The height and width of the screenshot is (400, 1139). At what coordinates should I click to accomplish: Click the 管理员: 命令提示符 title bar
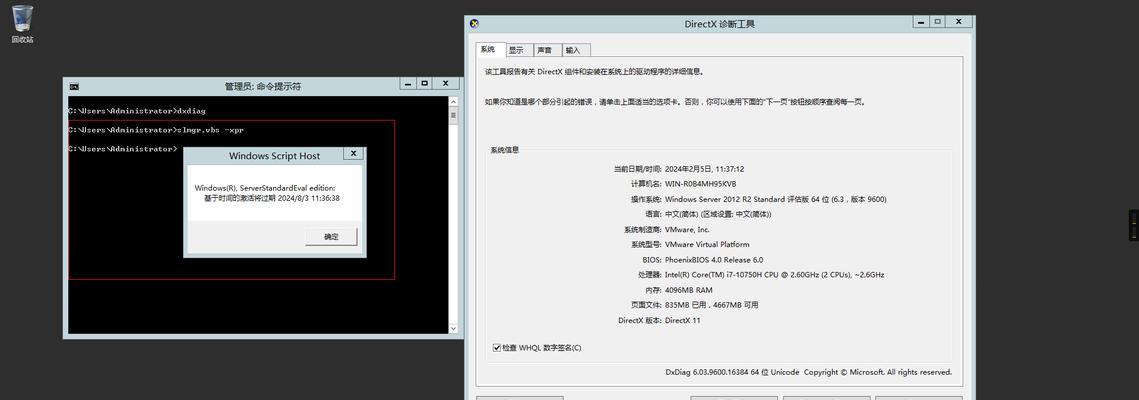262,86
